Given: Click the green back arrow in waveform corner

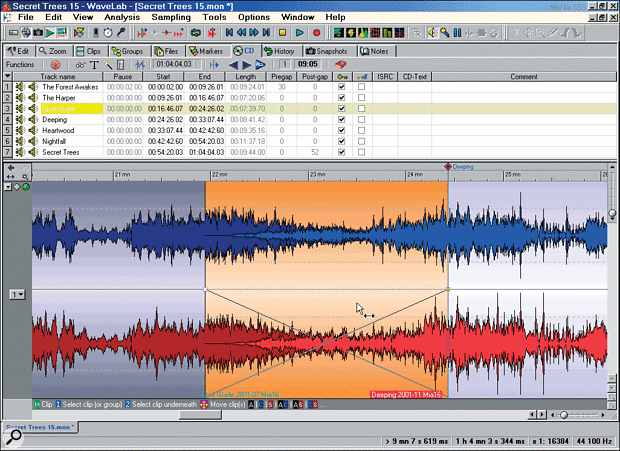Looking at the screenshot, I should [x=11, y=168].
